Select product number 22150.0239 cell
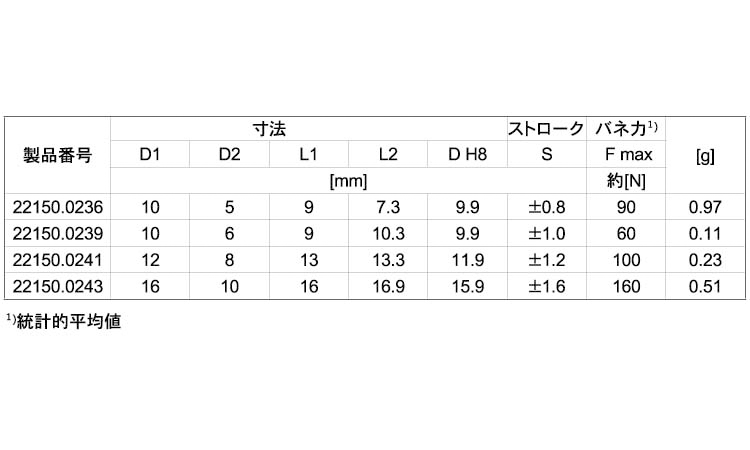Viewport: 750px width, 450px height. click(x=58, y=233)
